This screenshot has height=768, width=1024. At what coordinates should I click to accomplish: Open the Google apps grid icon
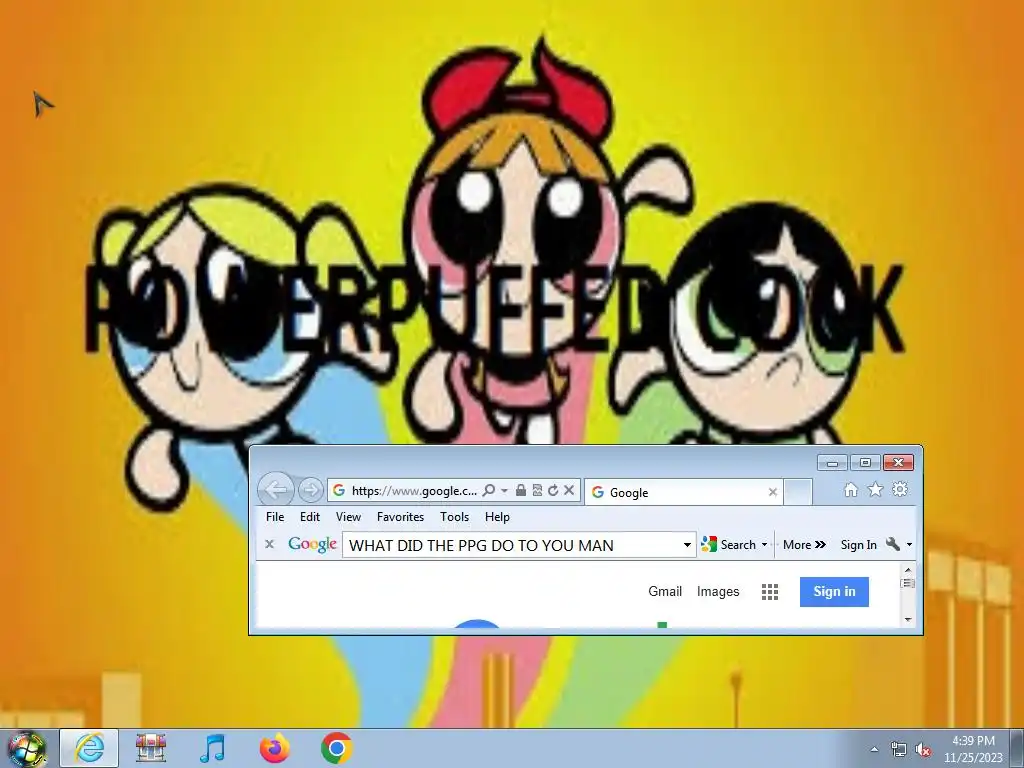click(770, 592)
